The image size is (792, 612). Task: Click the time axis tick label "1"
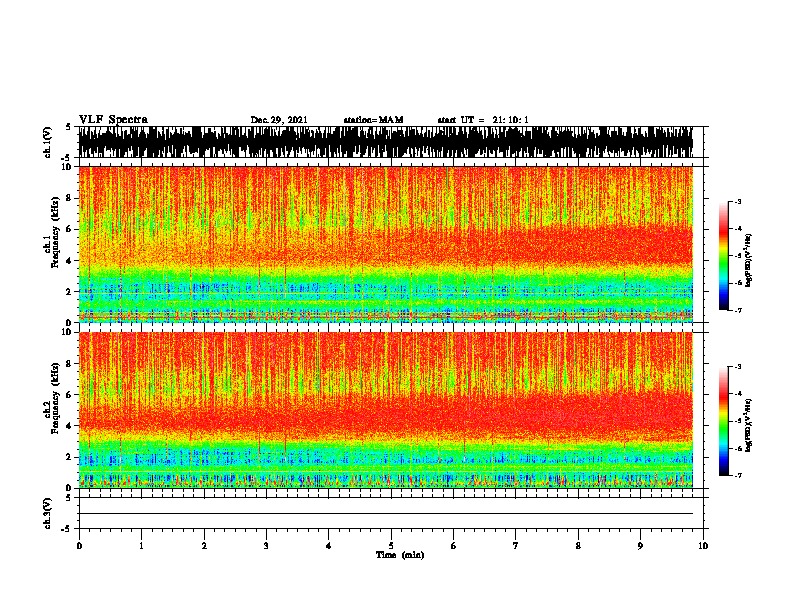point(141,546)
